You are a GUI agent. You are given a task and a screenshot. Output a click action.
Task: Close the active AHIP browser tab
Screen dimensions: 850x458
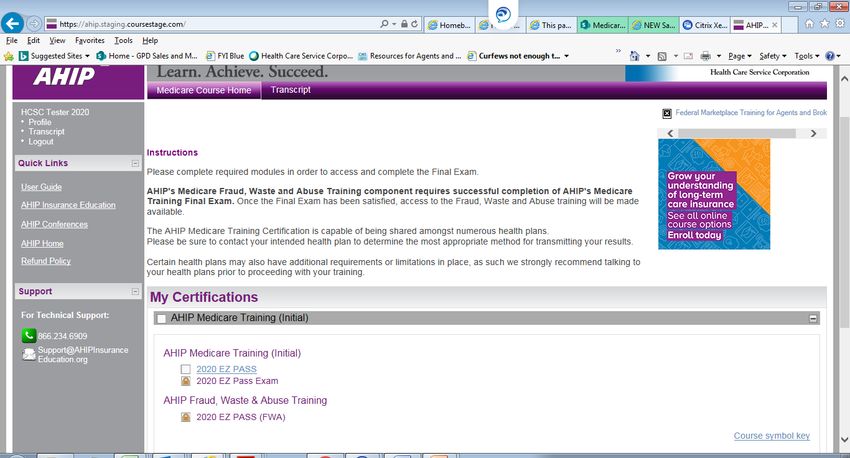point(775,25)
